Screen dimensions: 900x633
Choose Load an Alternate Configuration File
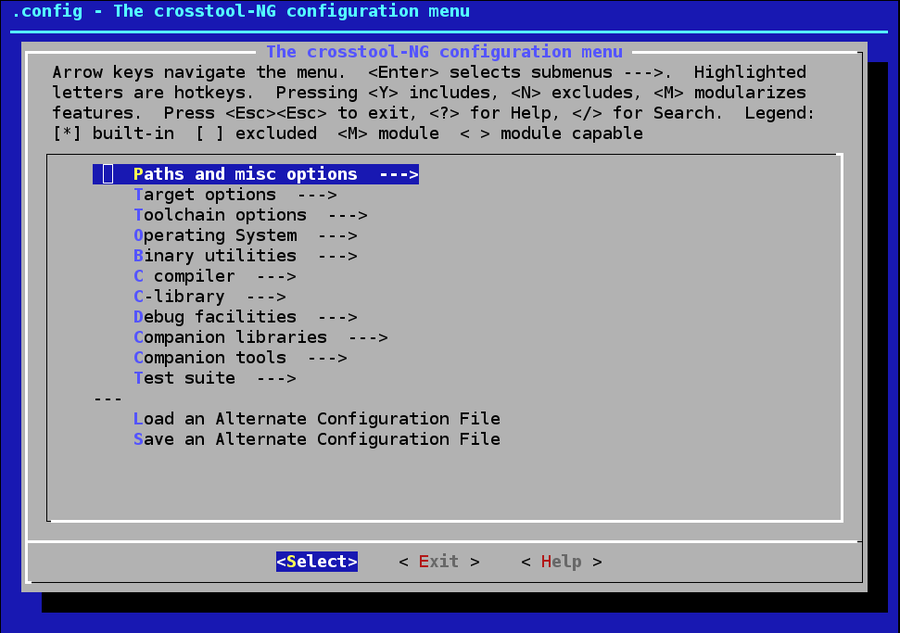tap(317, 419)
